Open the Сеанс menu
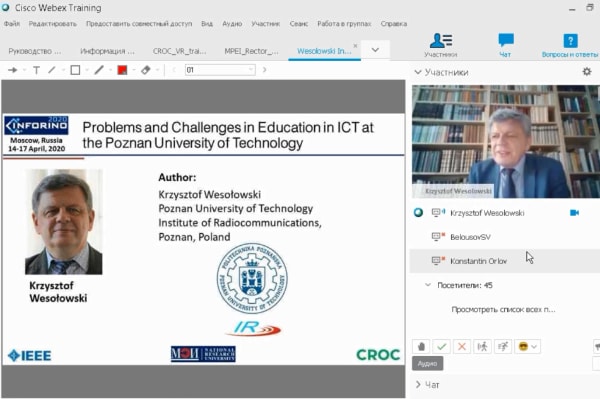 point(299,24)
